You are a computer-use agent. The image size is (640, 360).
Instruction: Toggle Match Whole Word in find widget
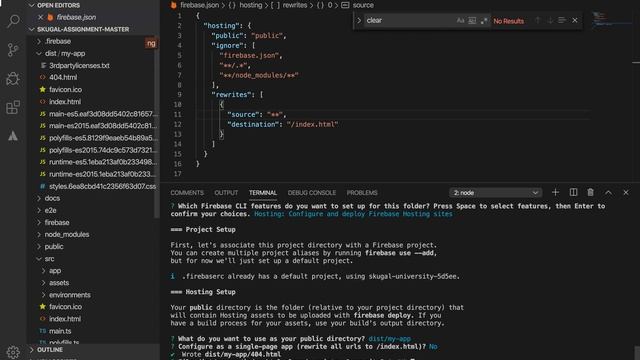(472, 20)
